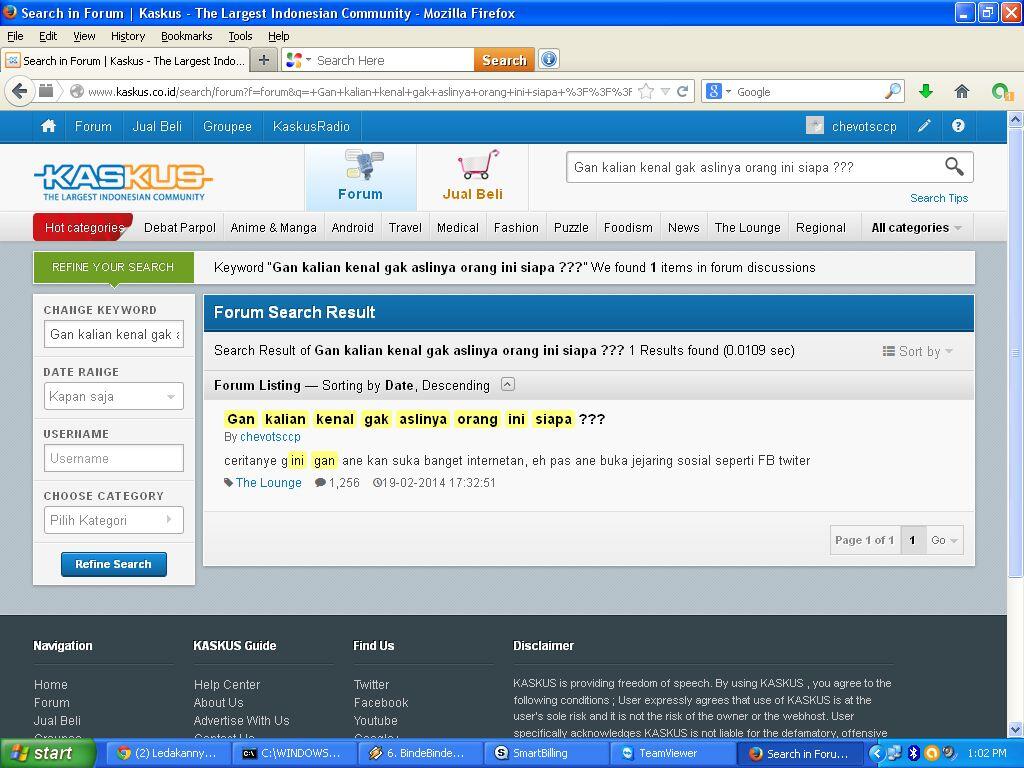The width and height of the screenshot is (1024, 768).
Task: Click the chevotsccp avatar image
Action: pyautogui.click(x=814, y=126)
